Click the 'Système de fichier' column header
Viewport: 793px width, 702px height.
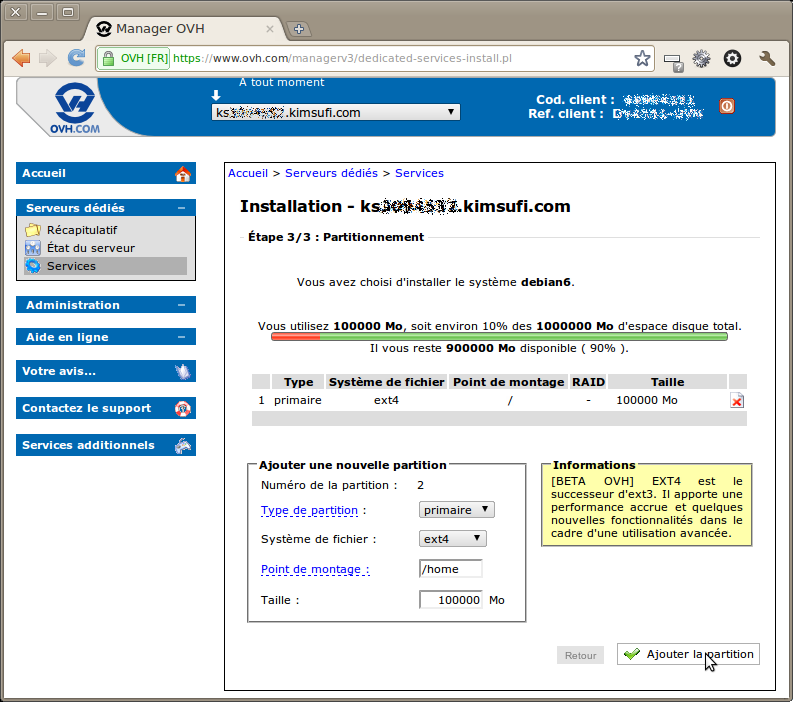386,382
